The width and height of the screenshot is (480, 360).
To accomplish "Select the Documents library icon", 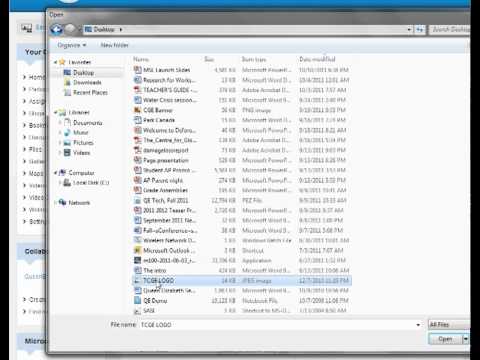I will [67, 122].
